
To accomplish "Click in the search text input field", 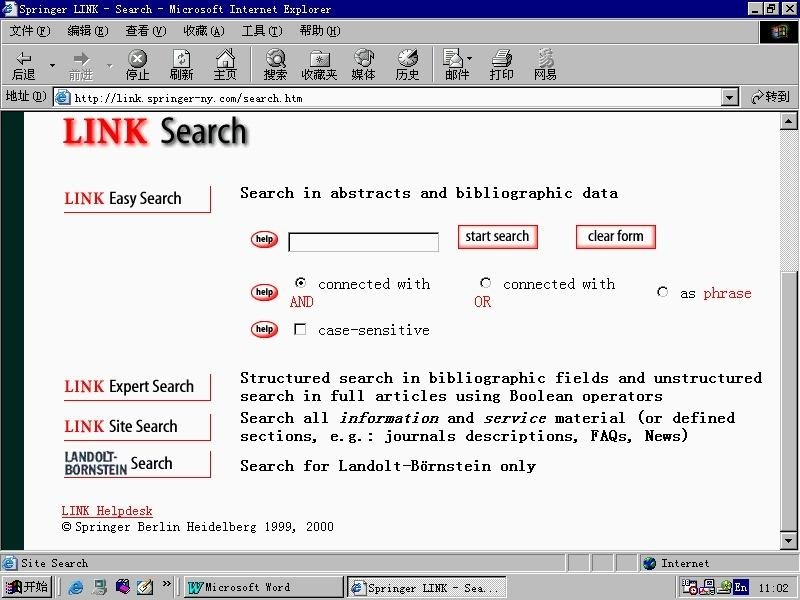I will (x=363, y=242).
